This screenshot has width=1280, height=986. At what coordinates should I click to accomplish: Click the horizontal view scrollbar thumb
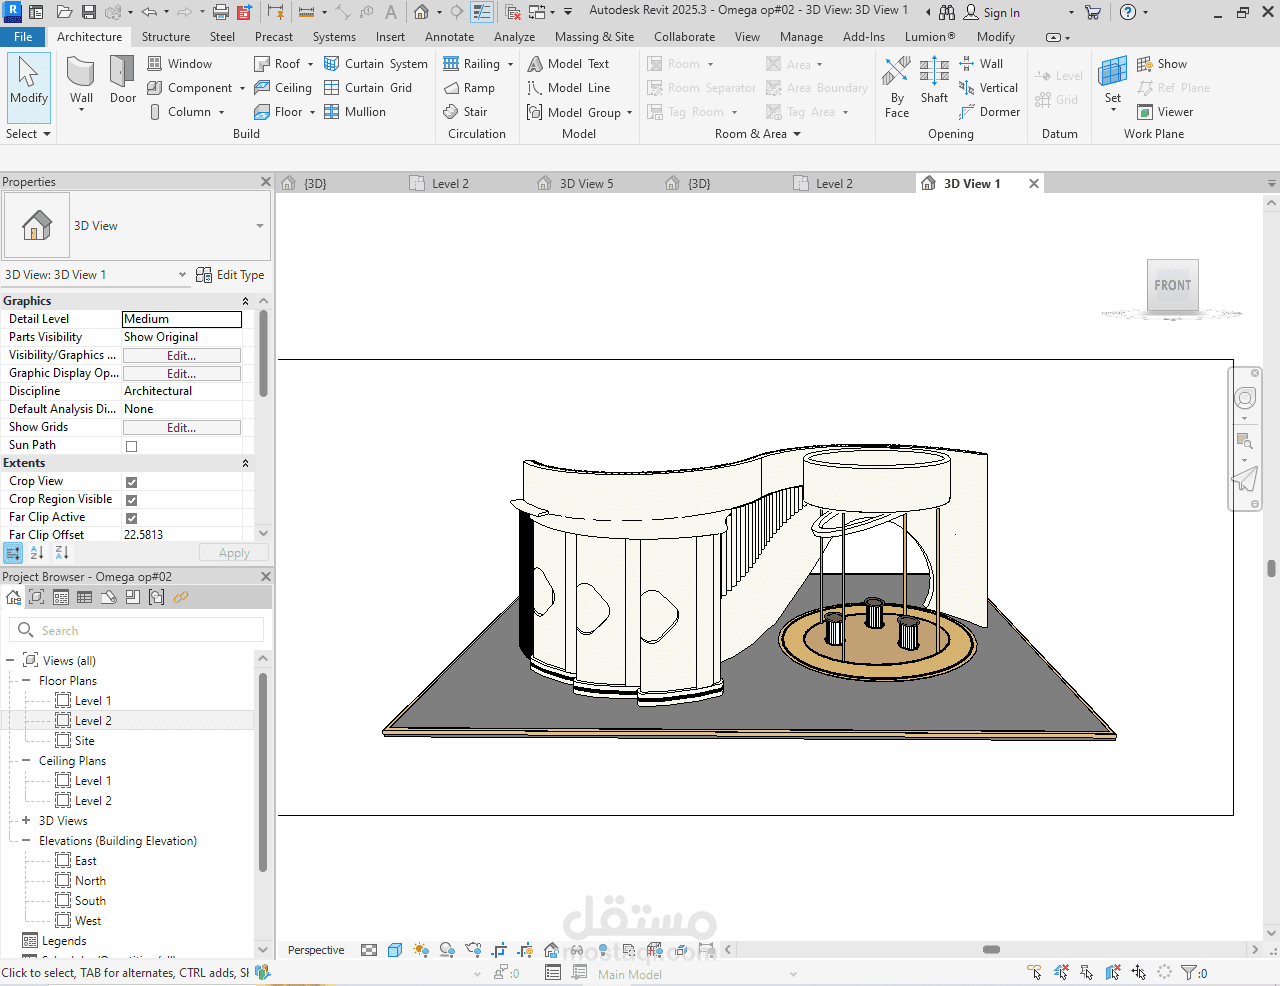(991, 950)
